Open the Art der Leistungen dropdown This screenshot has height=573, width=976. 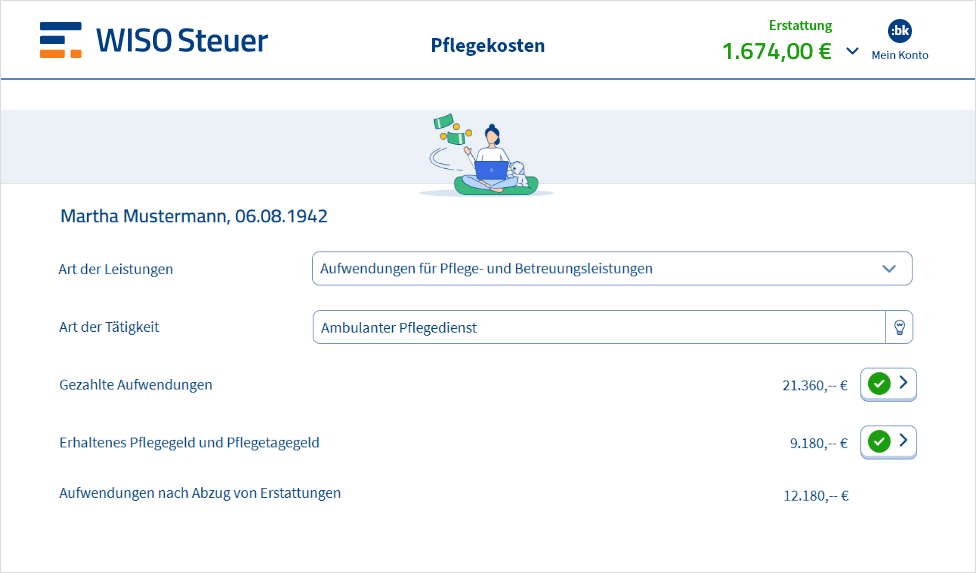600,269
